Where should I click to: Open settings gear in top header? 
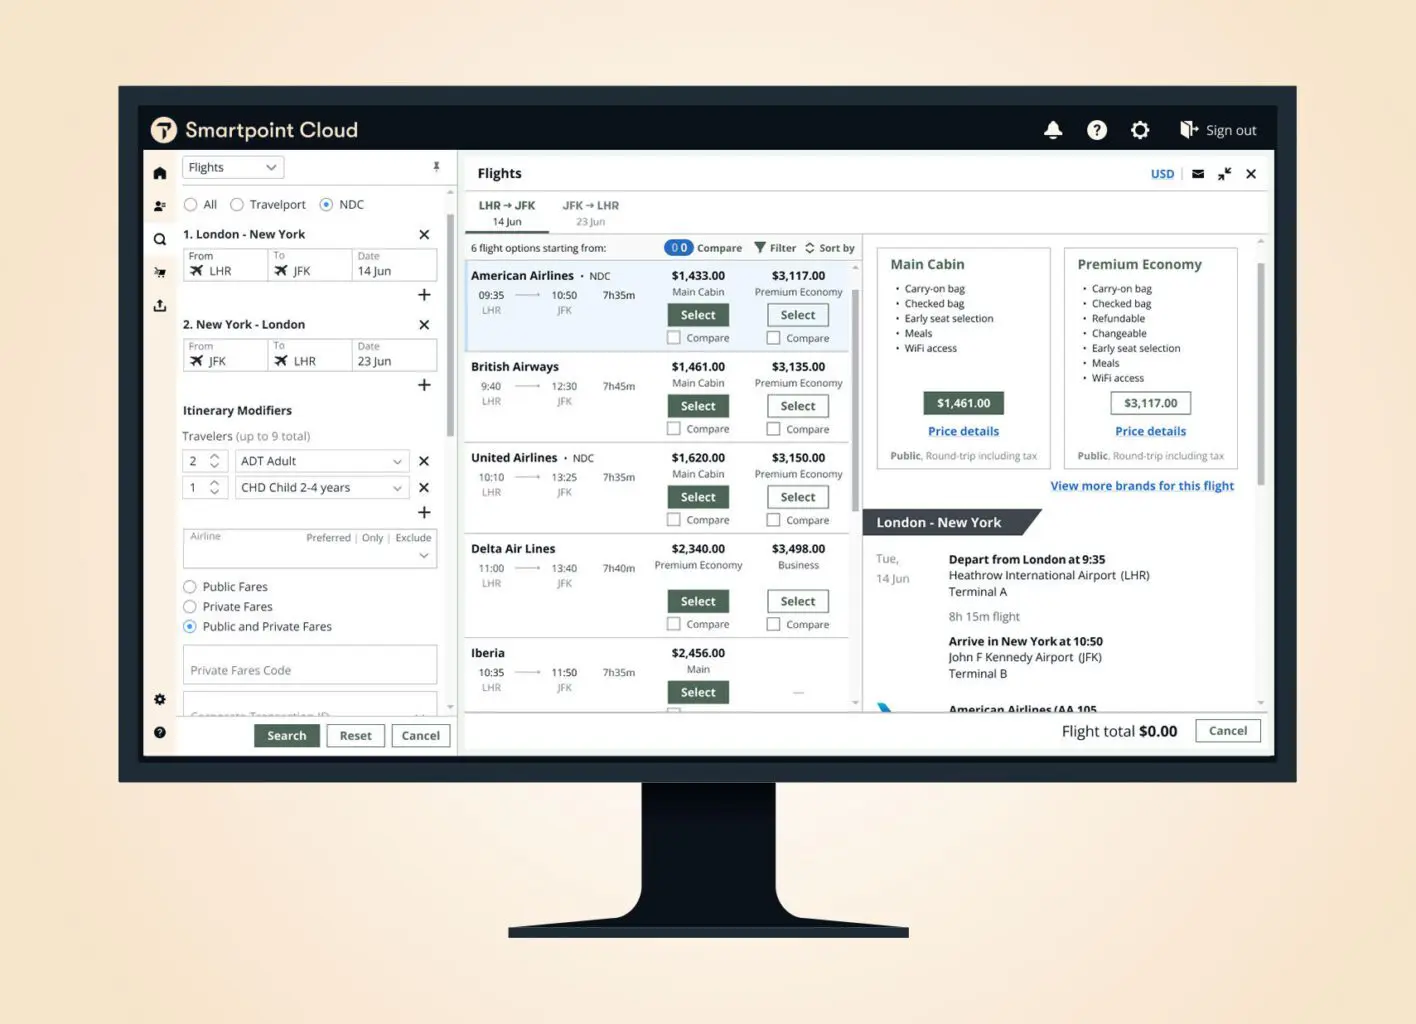[1140, 130]
